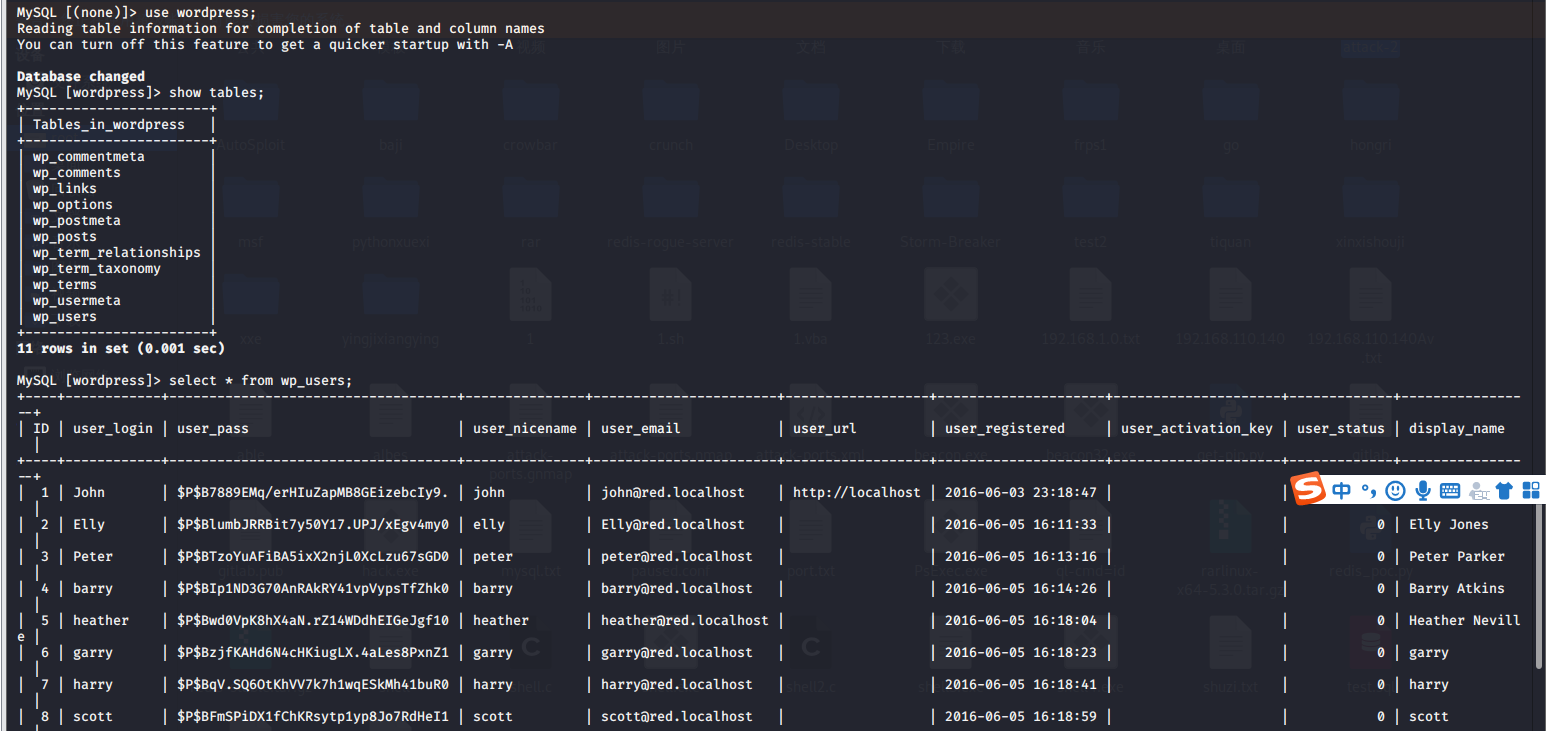Click 'Barry Atkins' display name
Image resolution: width=1546 pixels, height=731 pixels.
[x=1457, y=588]
